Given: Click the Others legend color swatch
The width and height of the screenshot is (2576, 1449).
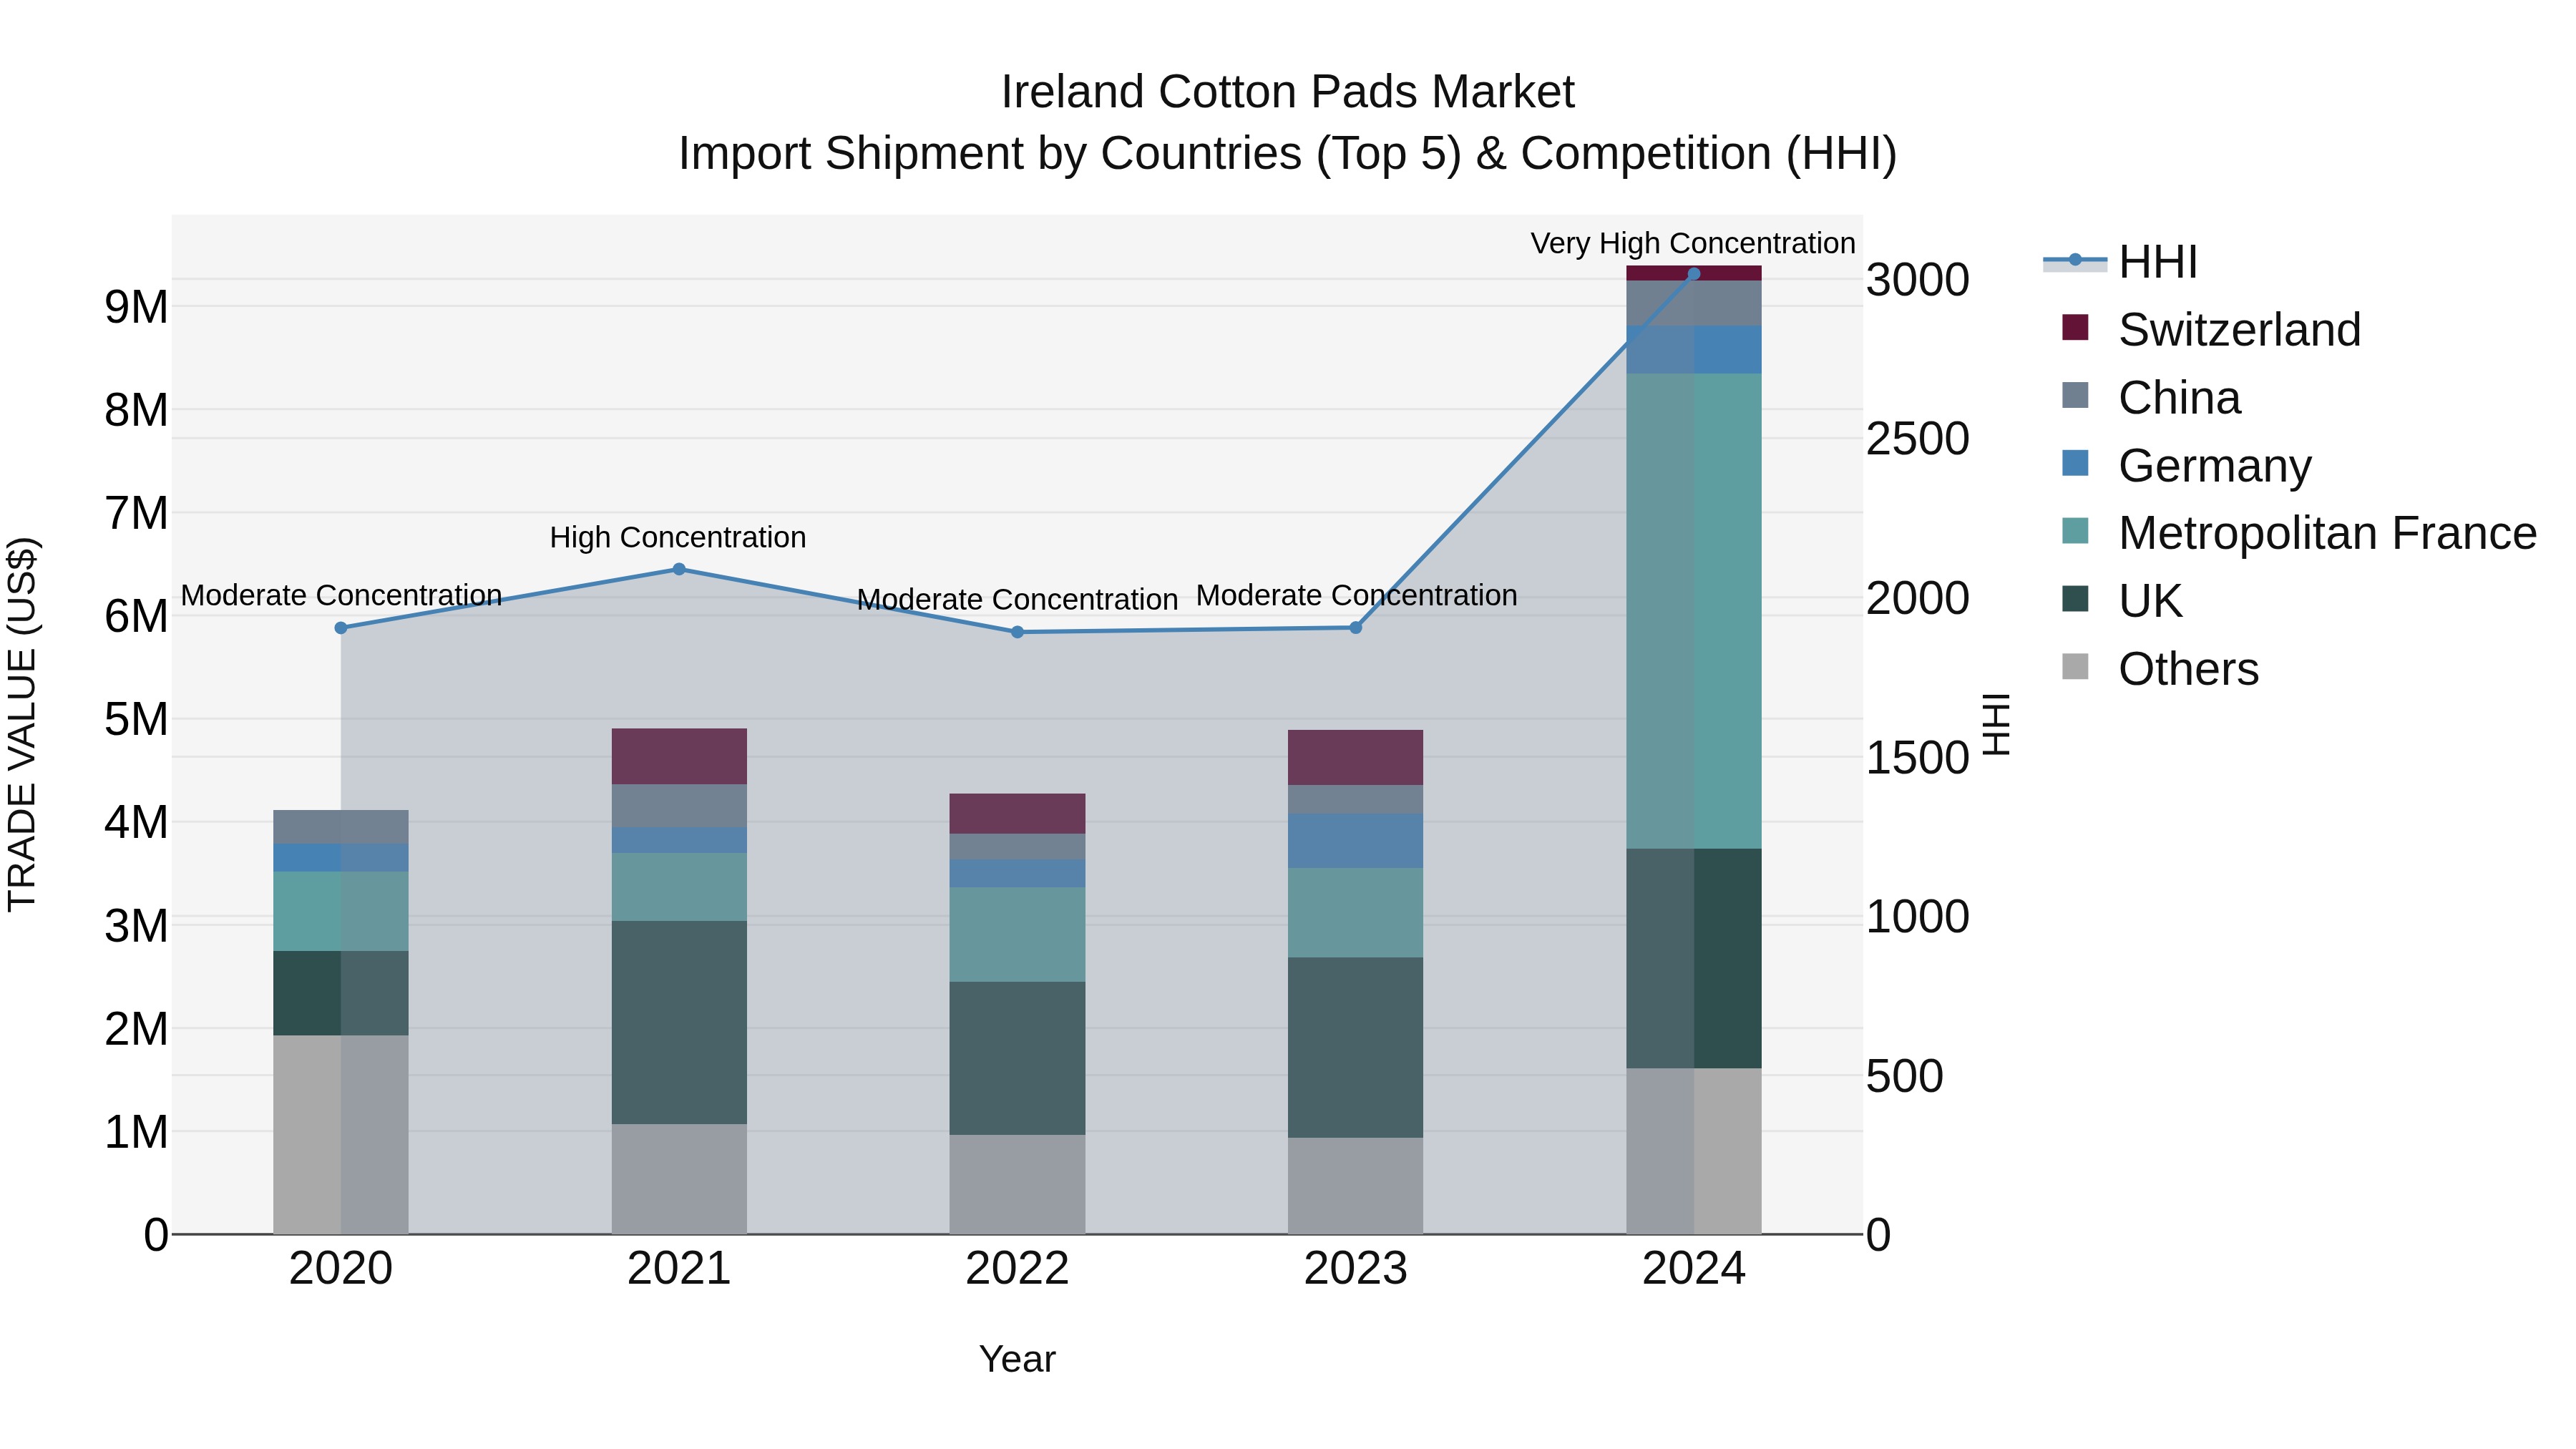Looking at the screenshot, I should [2075, 667].
